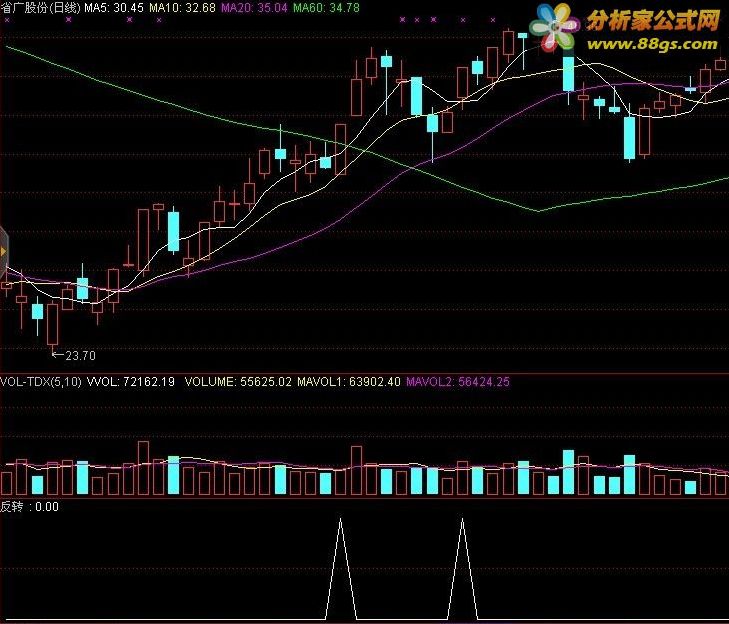The image size is (729, 624).
Task: Expand the side panel arrow handle
Action: click(x=4, y=251)
